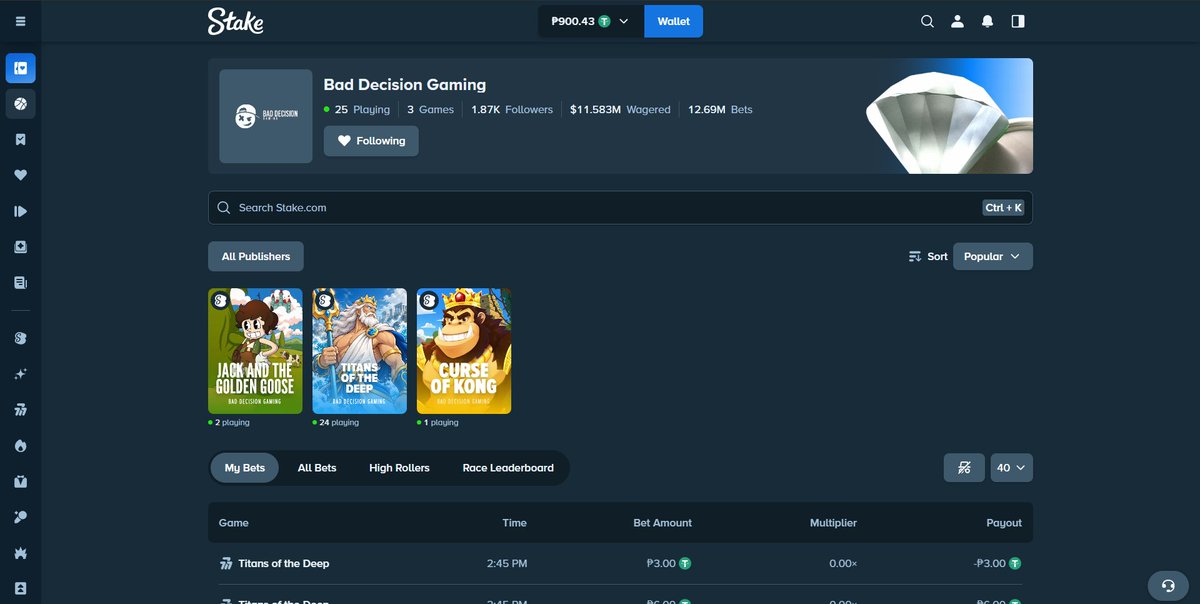Open the sidebar document list icon
The image size is (1200, 604).
[20, 283]
